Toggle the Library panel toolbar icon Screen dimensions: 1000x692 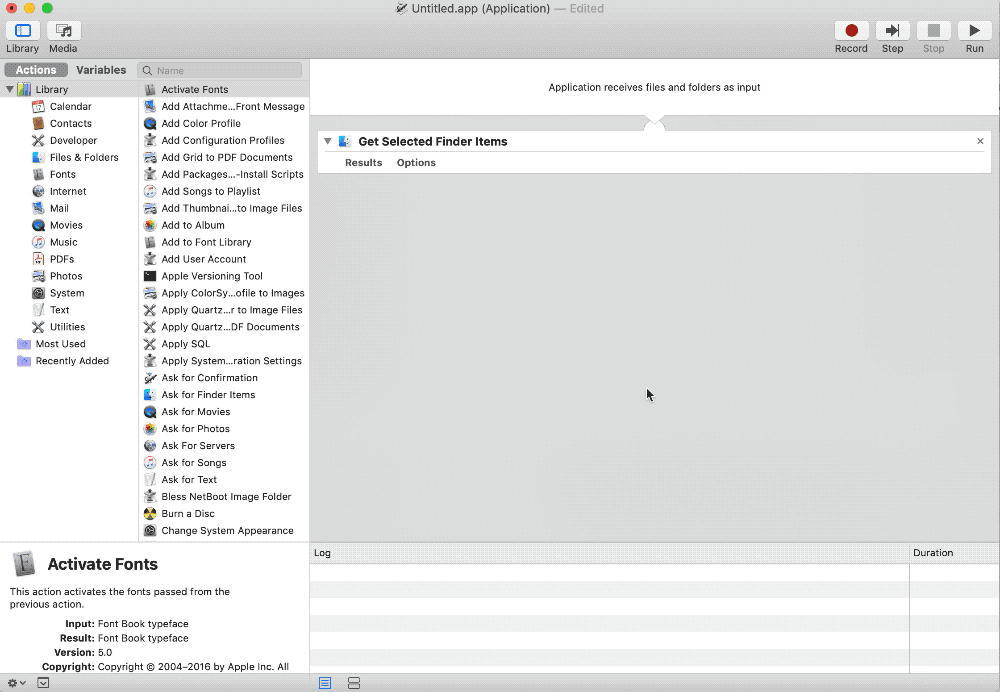click(x=23, y=31)
